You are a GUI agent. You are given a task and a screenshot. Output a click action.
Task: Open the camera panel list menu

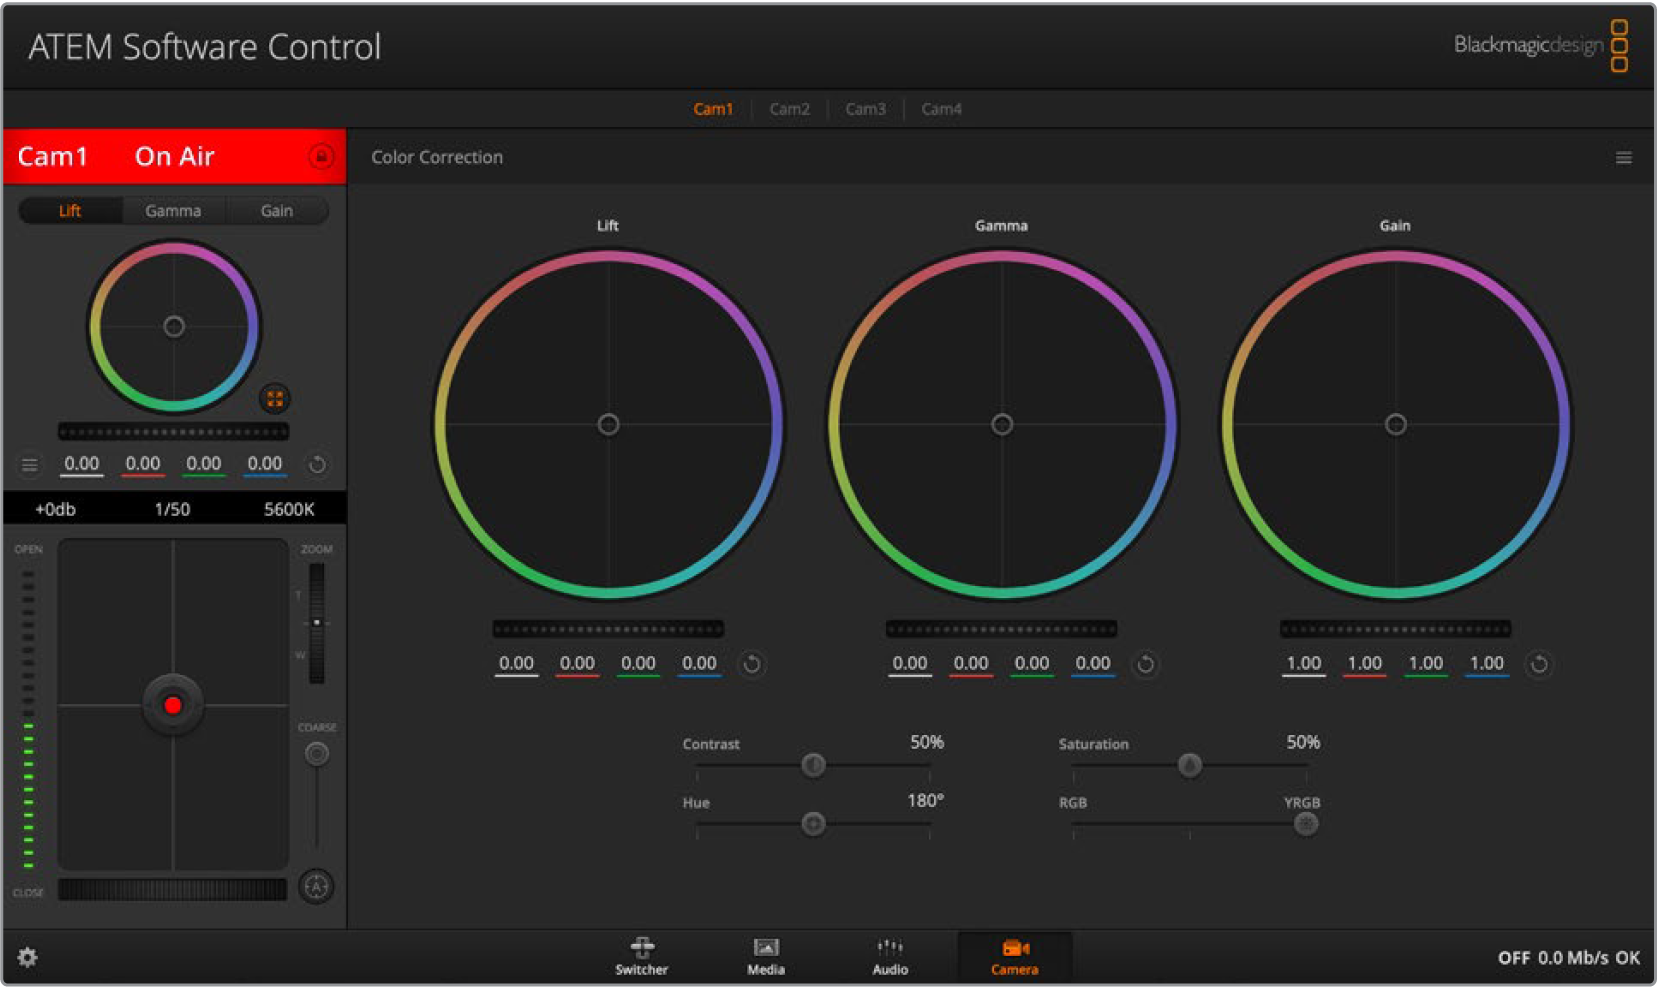[x=30, y=464]
